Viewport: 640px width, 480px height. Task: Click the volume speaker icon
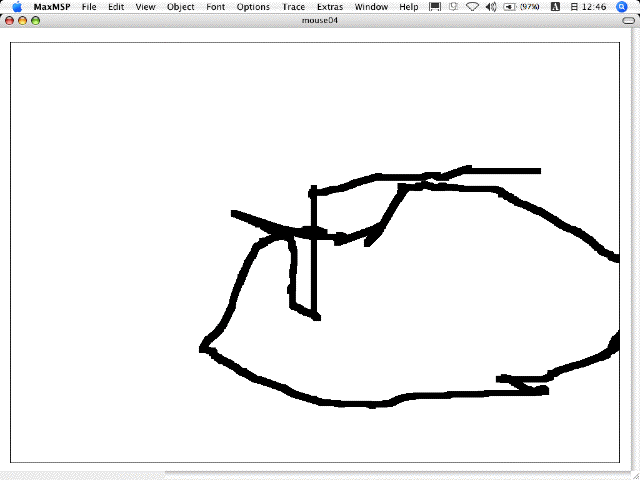492,7
